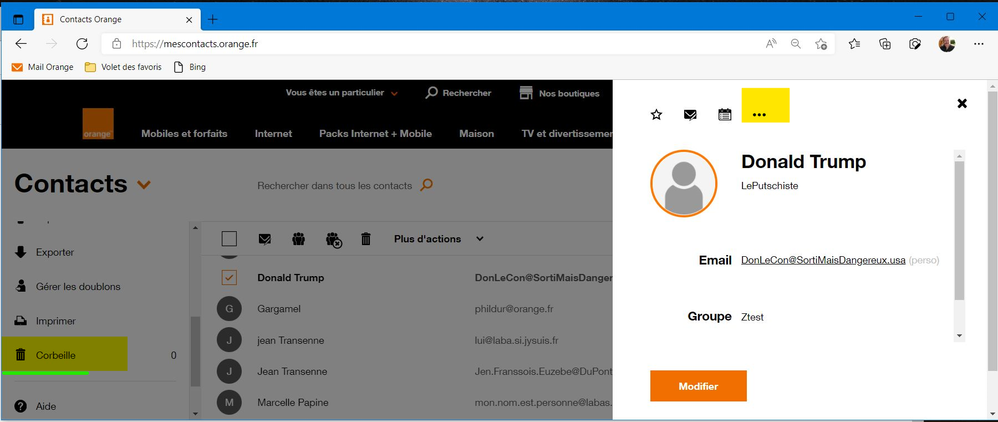This screenshot has width=998, height=422.
Task: Select Gérer les doublons in sidebar
Action: click(x=77, y=287)
